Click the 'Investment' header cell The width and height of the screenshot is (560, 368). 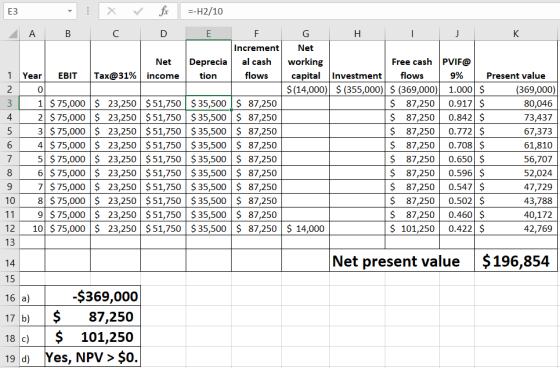tap(357, 61)
